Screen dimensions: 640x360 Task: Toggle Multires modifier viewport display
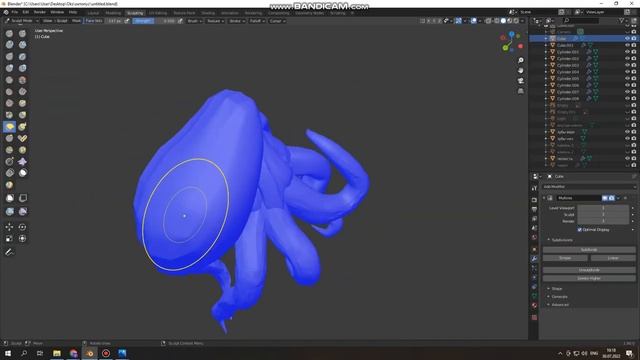[604, 198]
